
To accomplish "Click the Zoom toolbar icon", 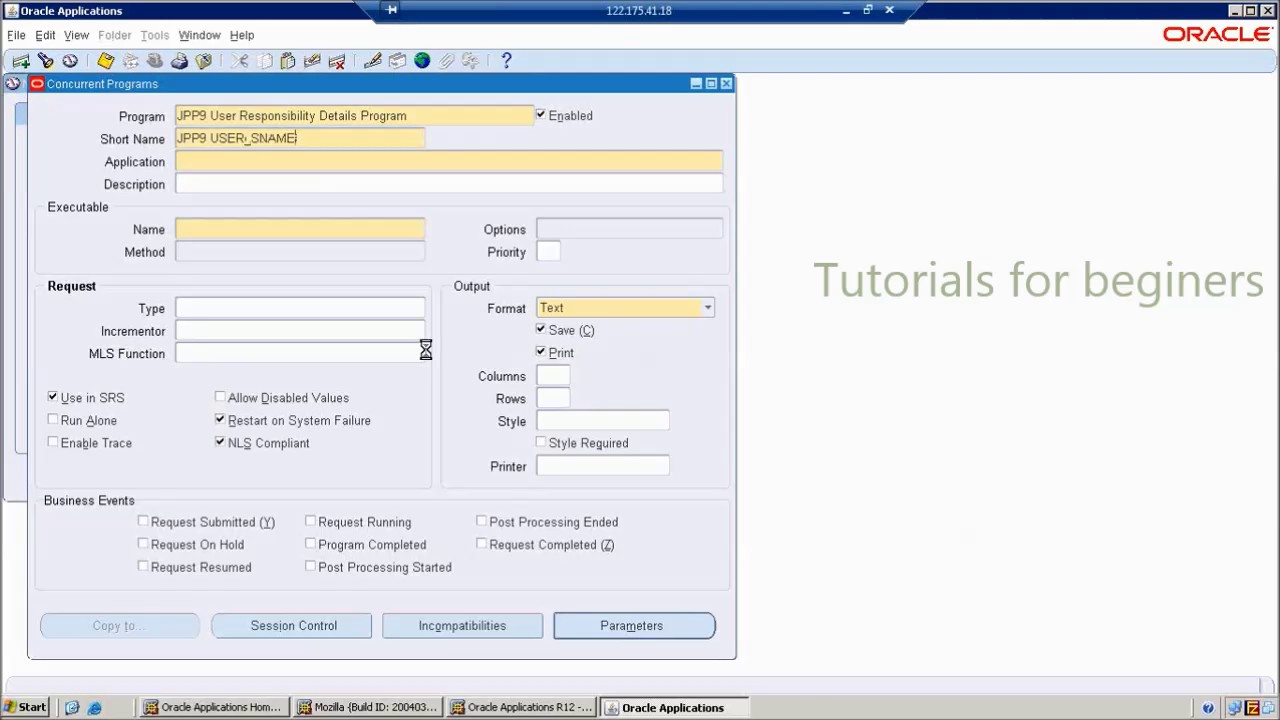I will point(397,61).
